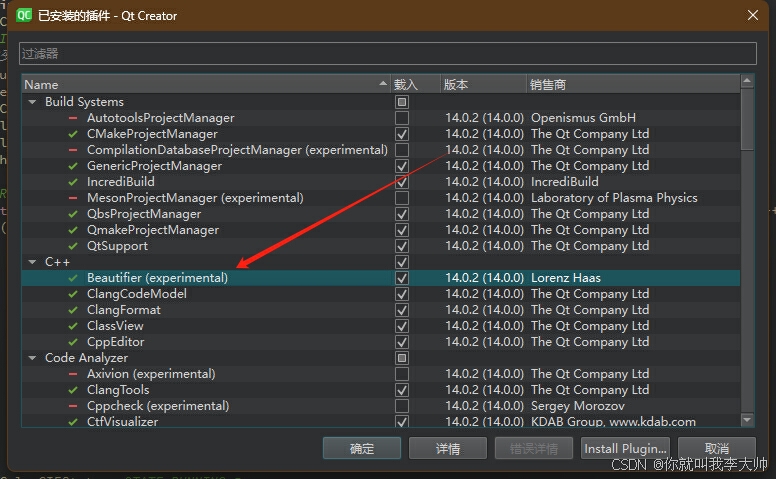
Task: Toggle the Code Analyzer group checkbox
Action: [402, 358]
